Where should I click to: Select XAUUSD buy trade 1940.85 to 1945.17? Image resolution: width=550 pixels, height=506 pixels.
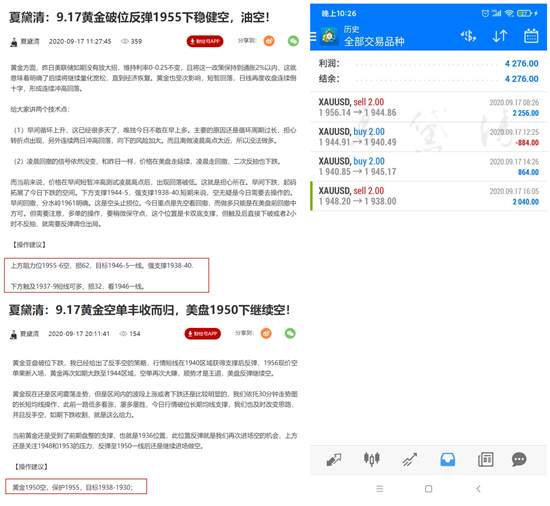coord(428,166)
